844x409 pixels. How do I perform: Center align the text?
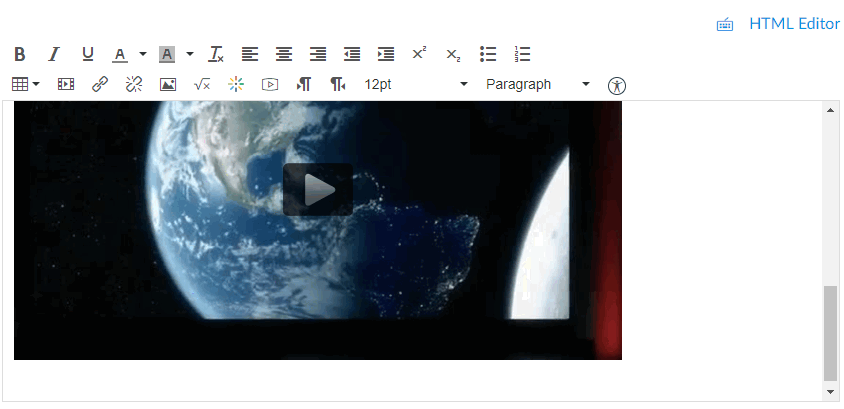[284, 54]
